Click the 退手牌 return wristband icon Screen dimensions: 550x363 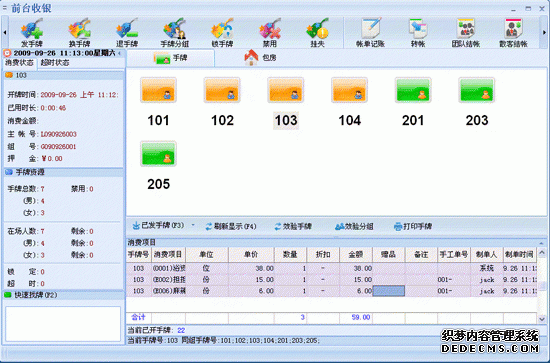(127, 32)
